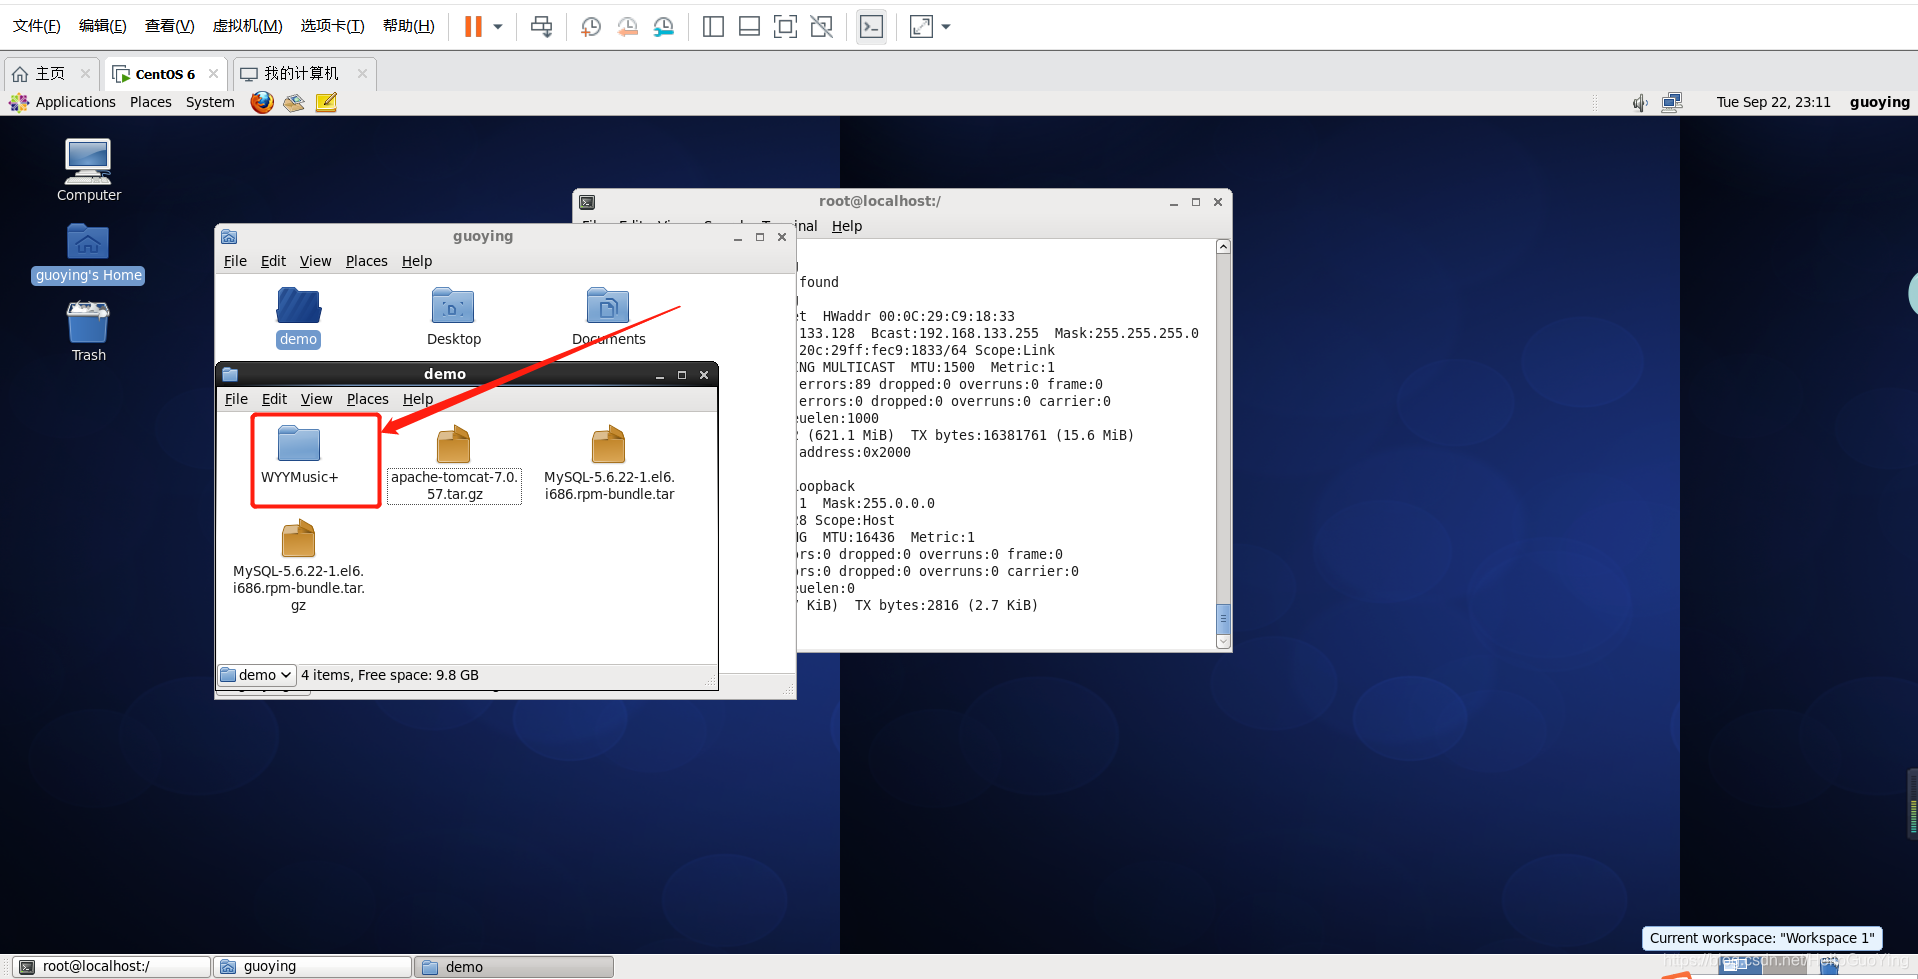This screenshot has width=1918, height=979.
Task: Click the guoying user name in the panel
Action: click(1879, 102)
